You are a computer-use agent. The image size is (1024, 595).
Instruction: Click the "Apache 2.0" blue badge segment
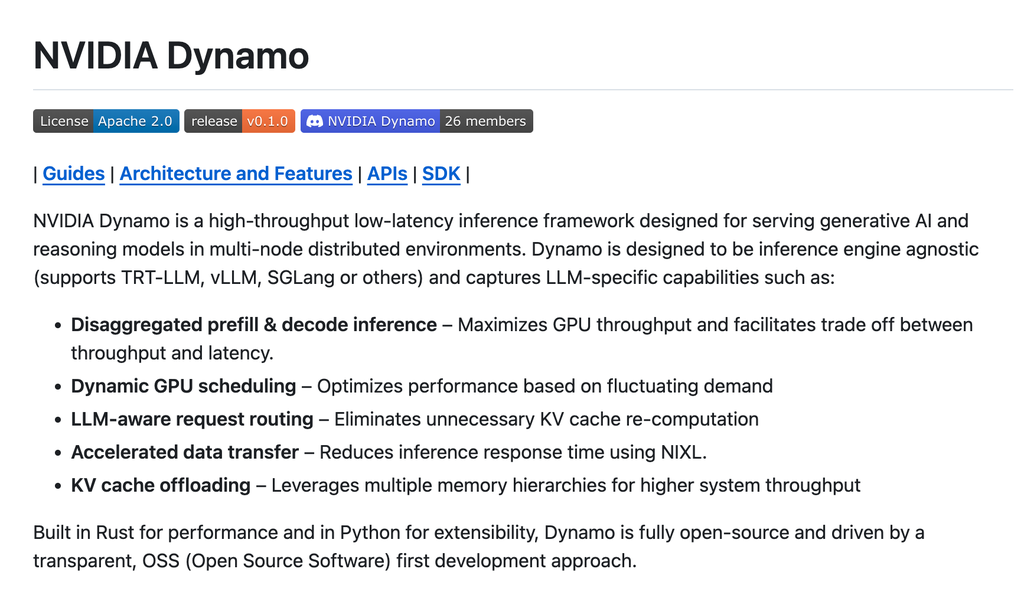click(136, 121)
